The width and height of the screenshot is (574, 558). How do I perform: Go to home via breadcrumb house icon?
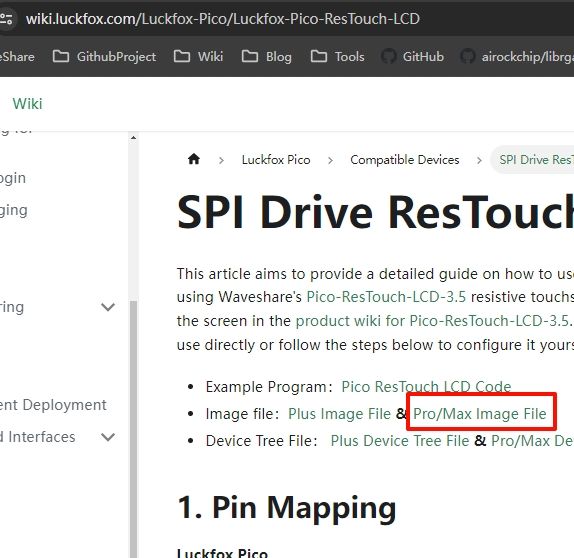point(194,159)
